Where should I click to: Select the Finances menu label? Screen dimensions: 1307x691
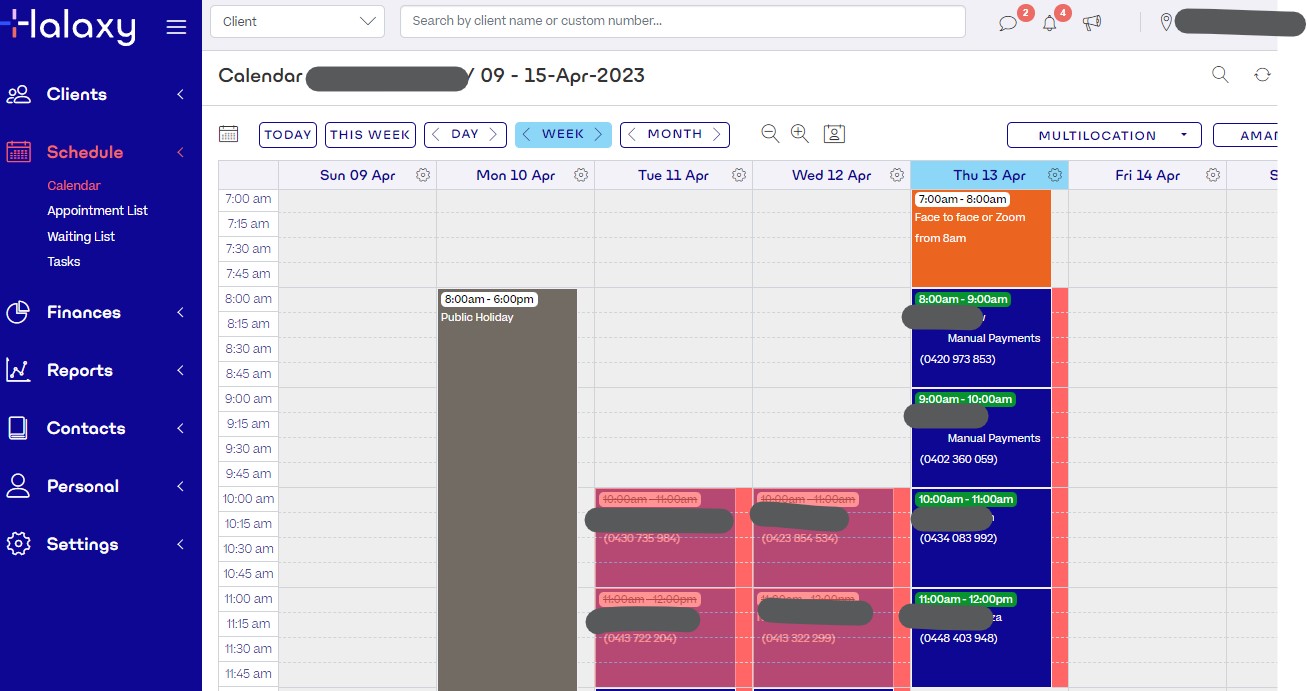click(83, 312)
